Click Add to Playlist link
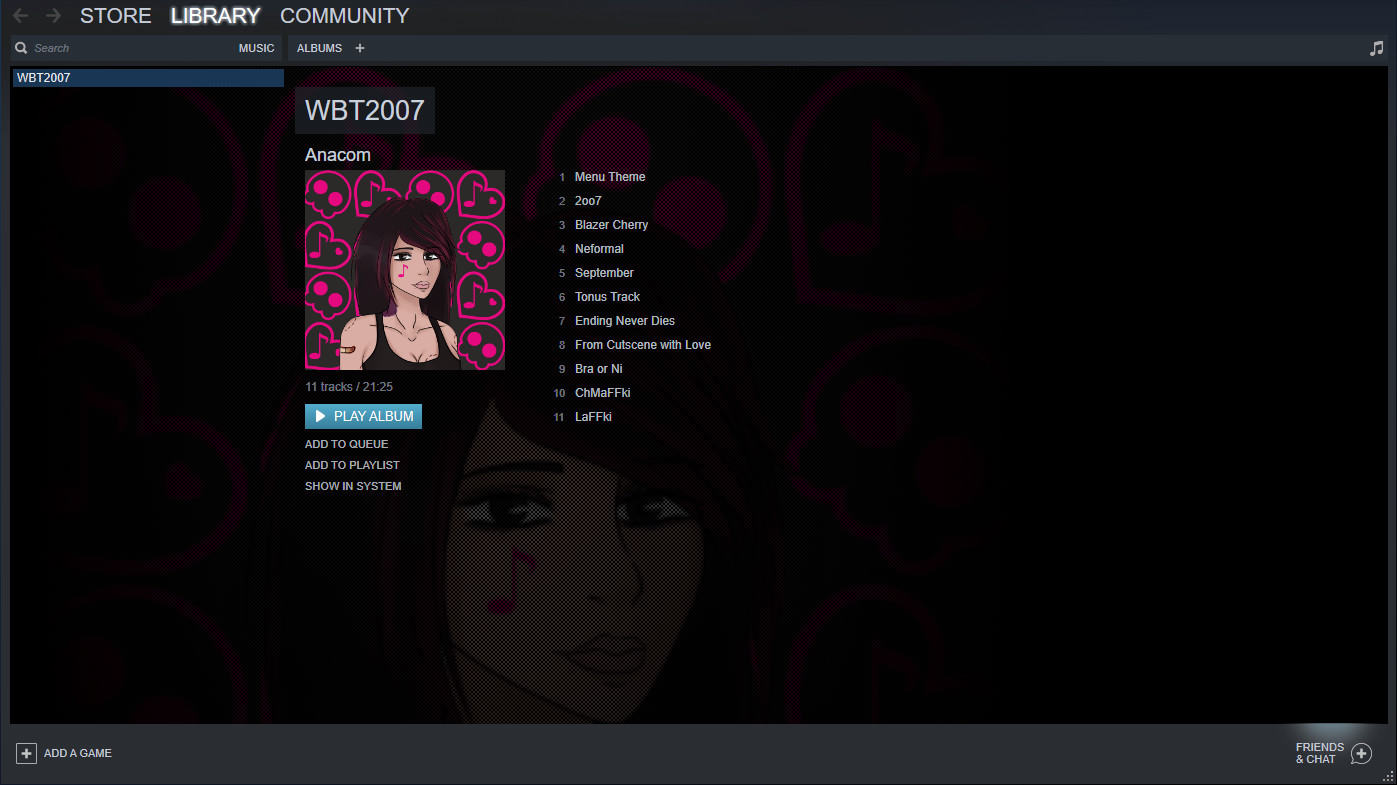This screenshot has width=1397, height=785. pyautogui.click(x=352, y=465)
